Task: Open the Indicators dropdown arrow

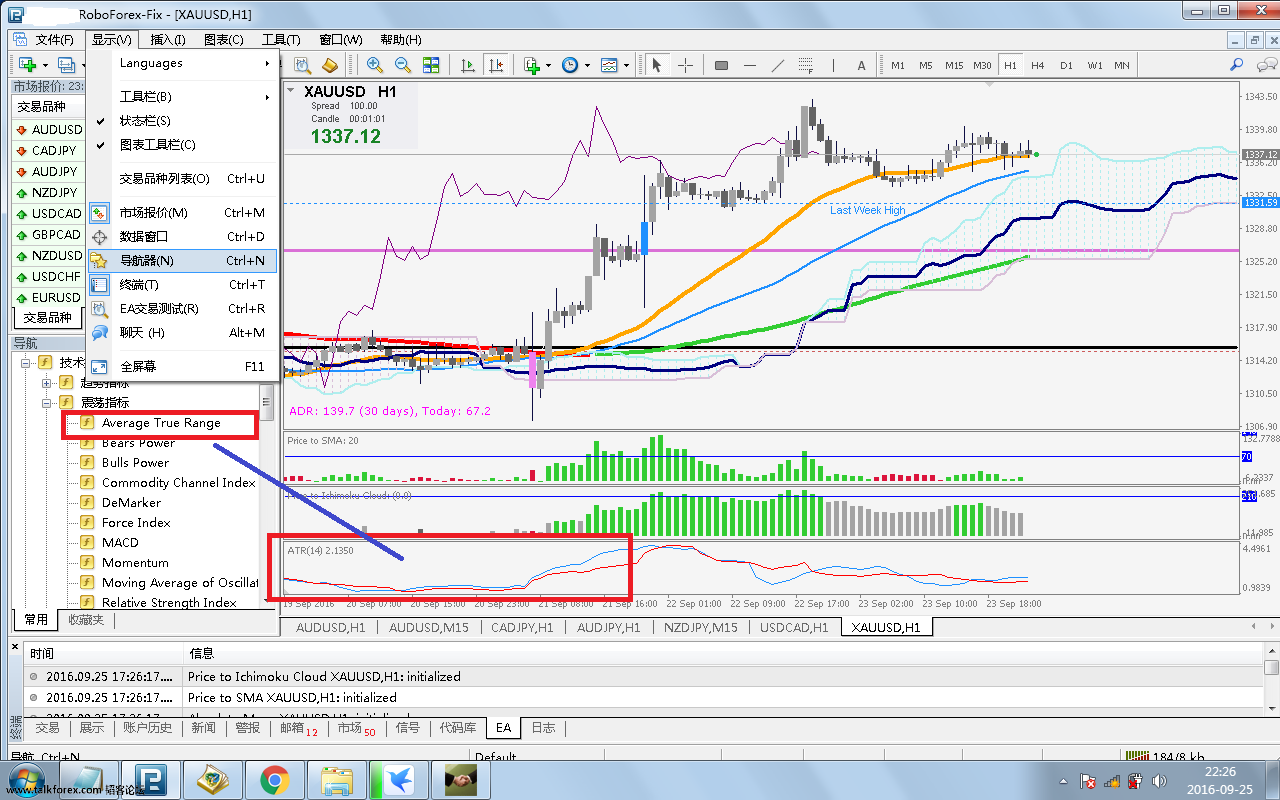Action: [x=548, y=65]
